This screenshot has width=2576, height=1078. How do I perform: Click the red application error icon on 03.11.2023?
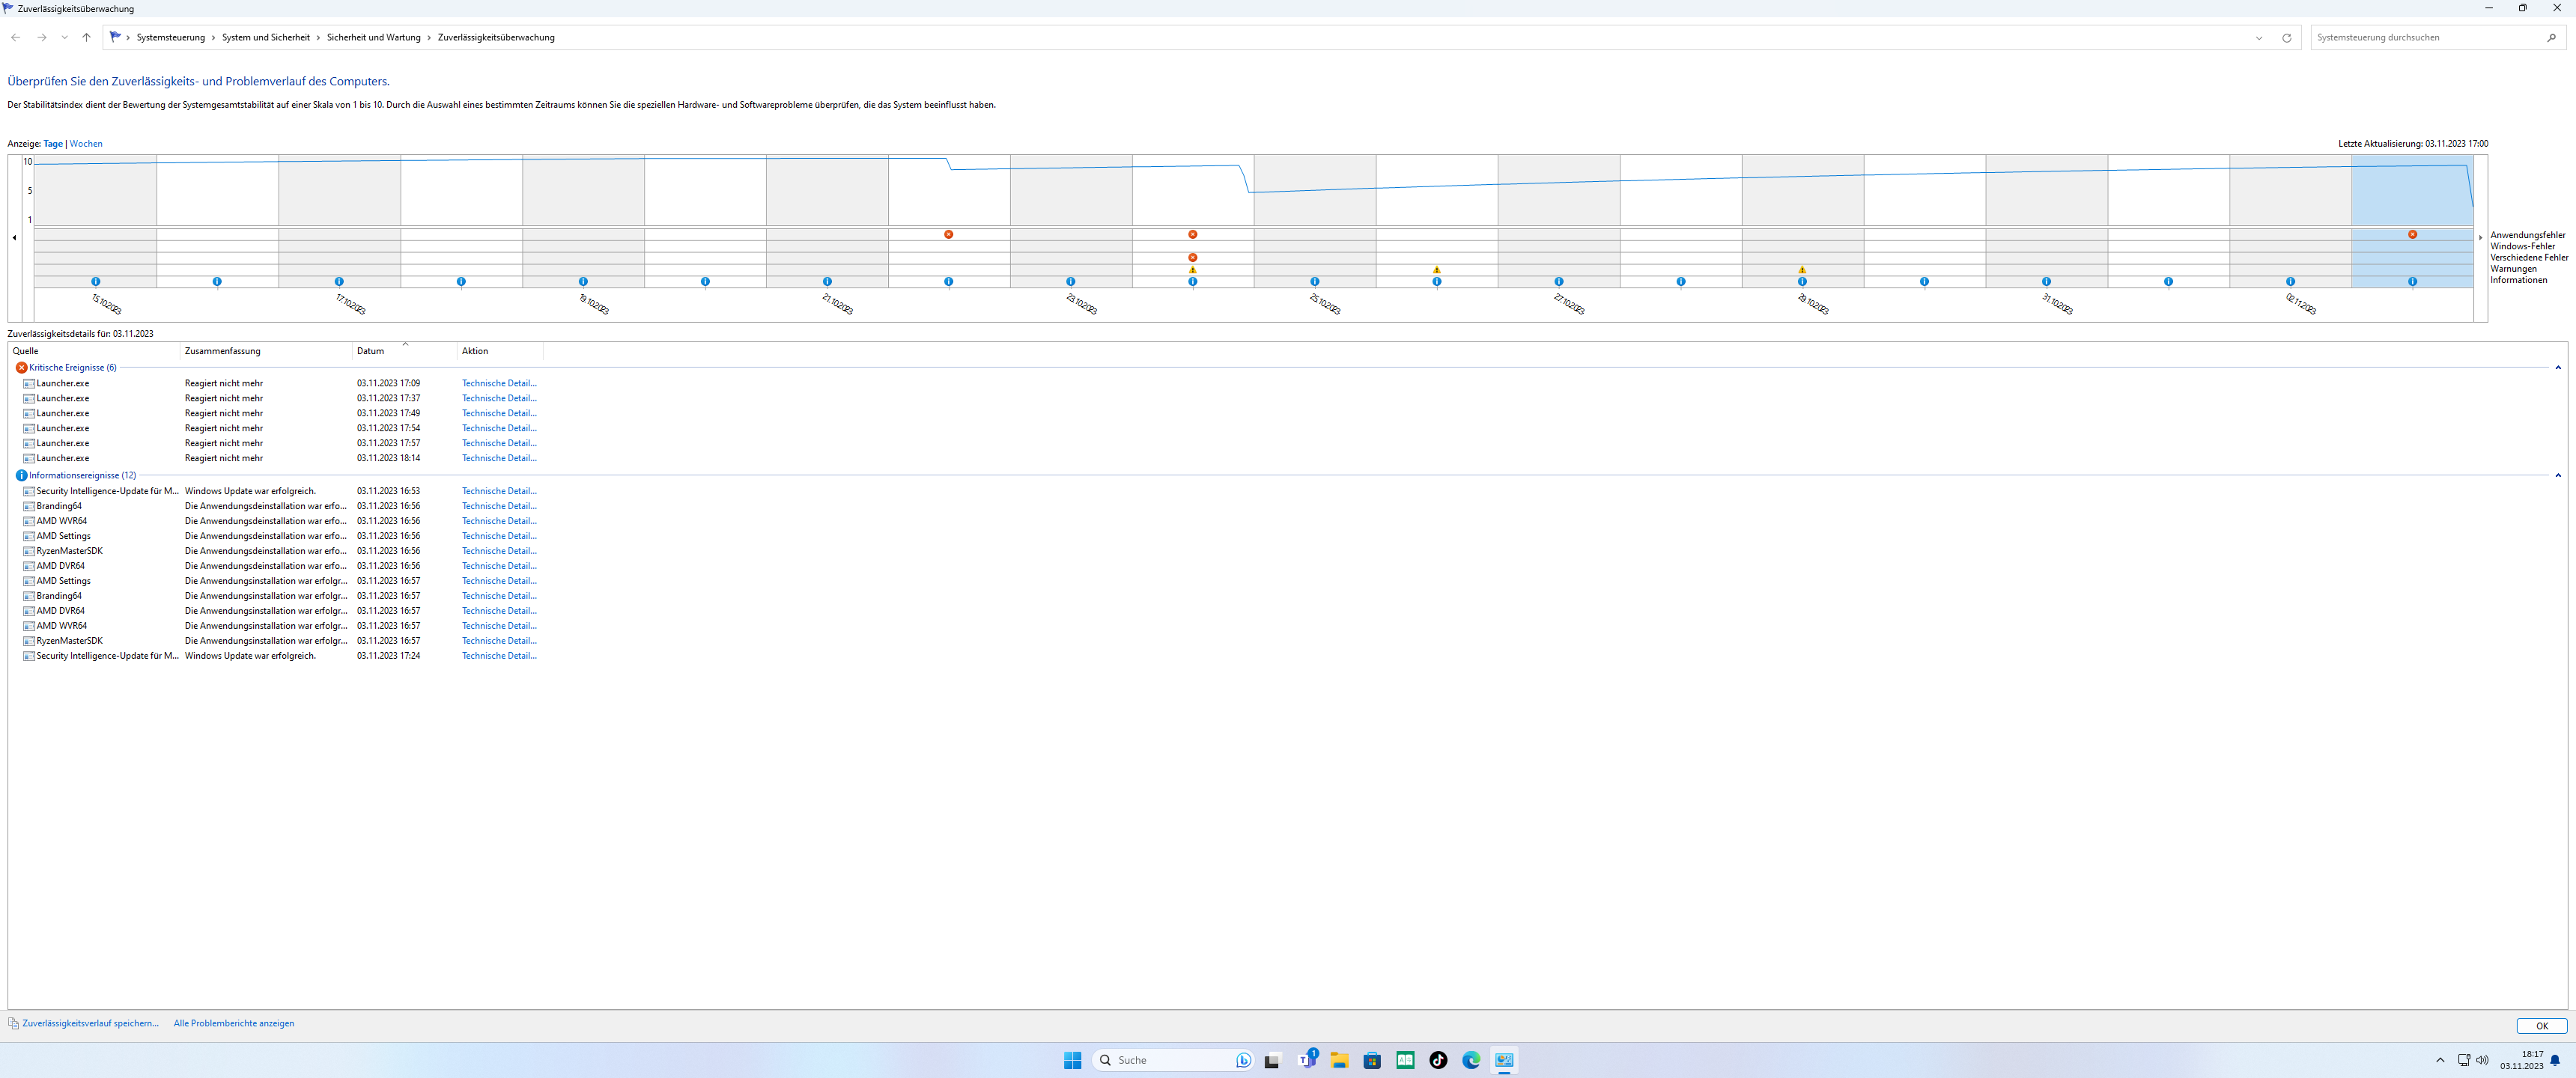click(2412, 235)
